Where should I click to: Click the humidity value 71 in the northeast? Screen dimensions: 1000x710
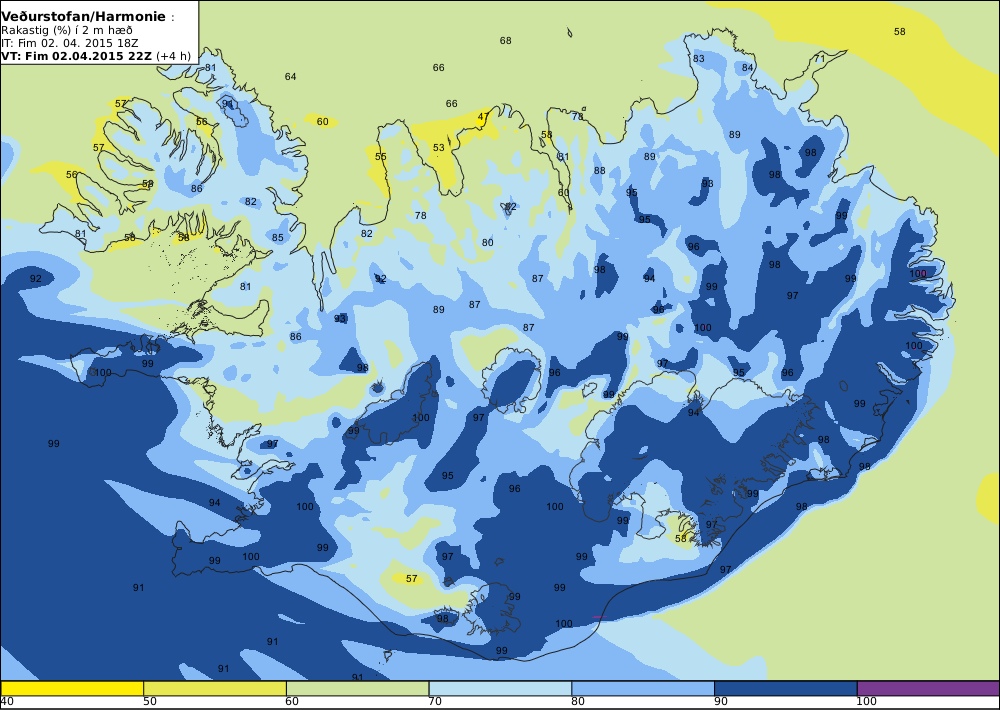820,59
